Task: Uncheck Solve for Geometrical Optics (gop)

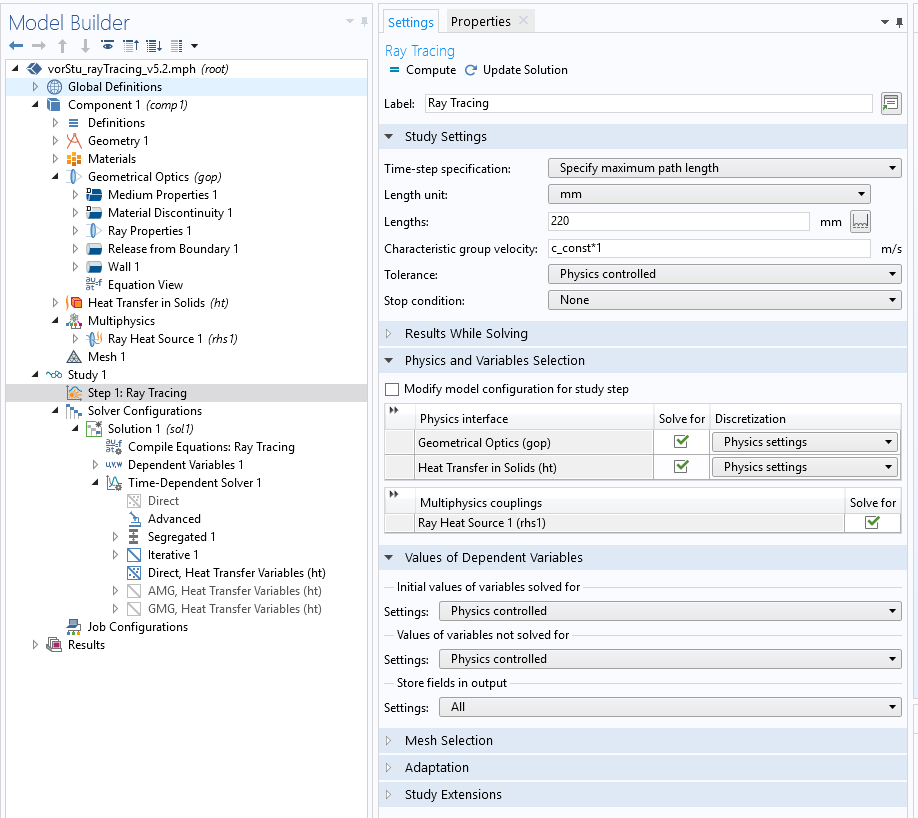Action: pyautogui.click(x=681, y=441)
